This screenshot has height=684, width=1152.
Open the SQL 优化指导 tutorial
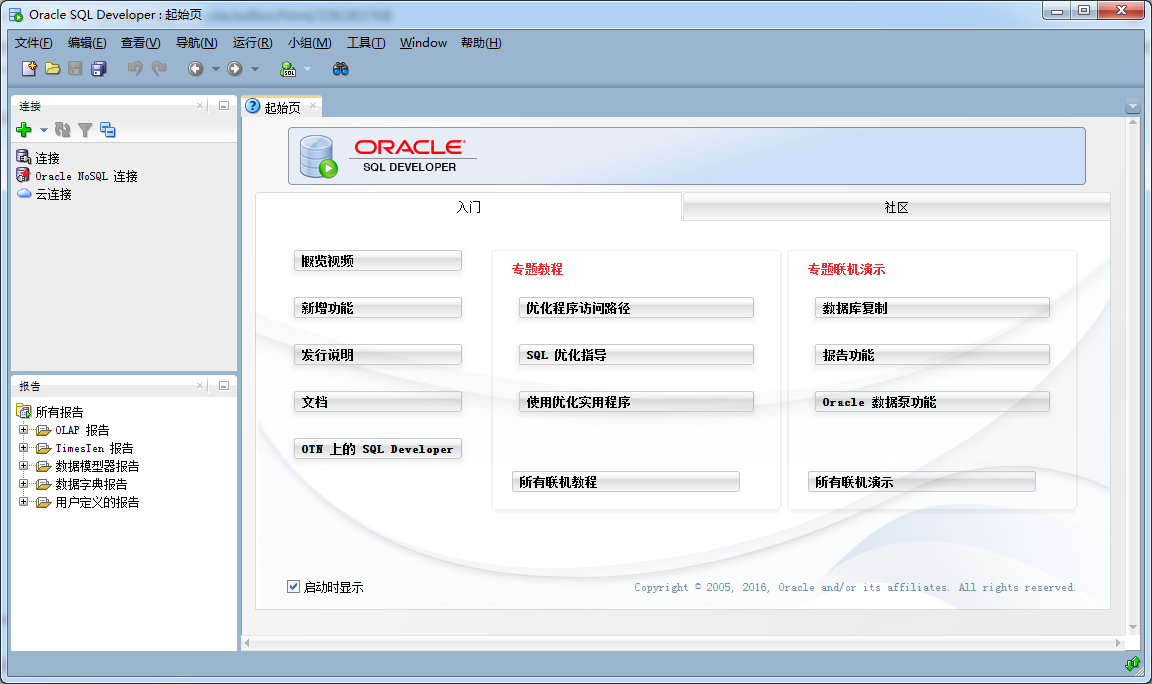click(x=636, y=355)
